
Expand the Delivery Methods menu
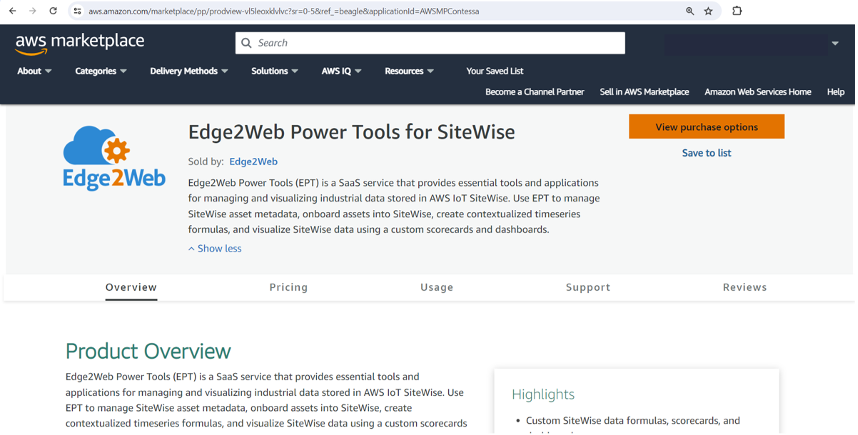pyautogui.click(x=189, y=71)
